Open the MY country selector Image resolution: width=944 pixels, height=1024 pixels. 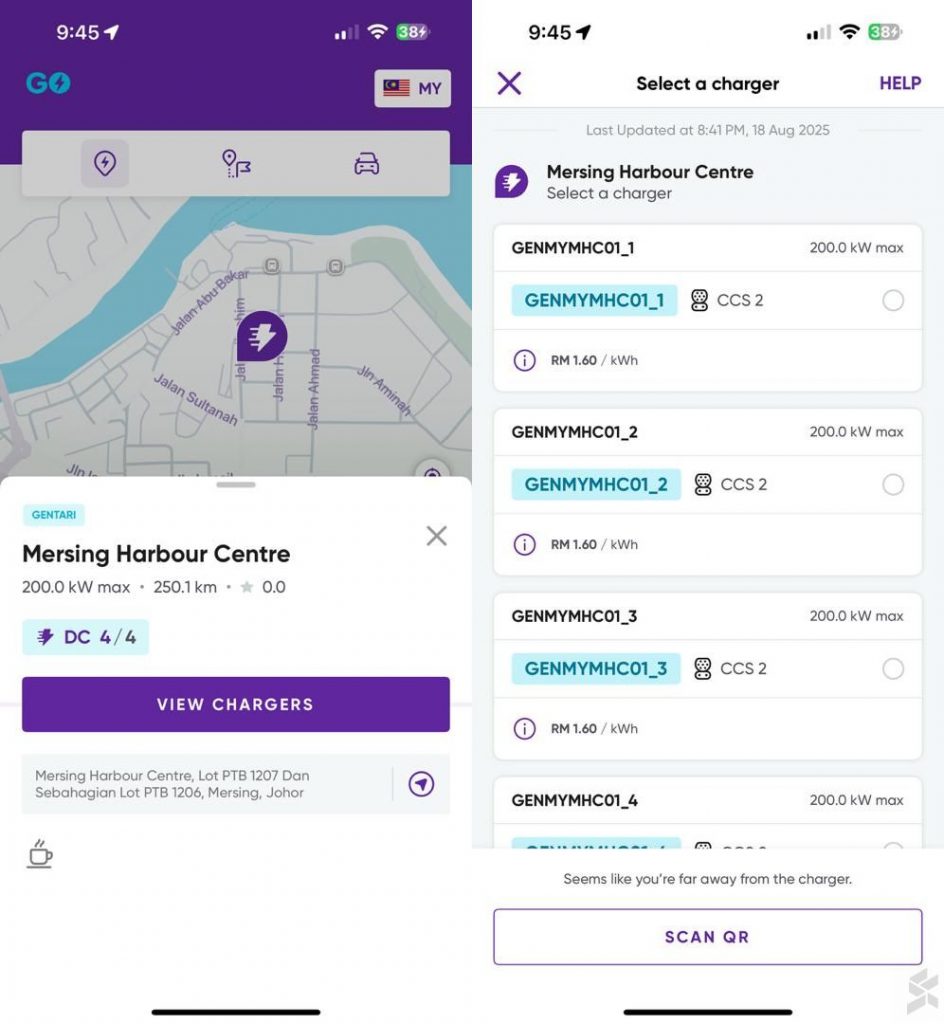[412, 88]
